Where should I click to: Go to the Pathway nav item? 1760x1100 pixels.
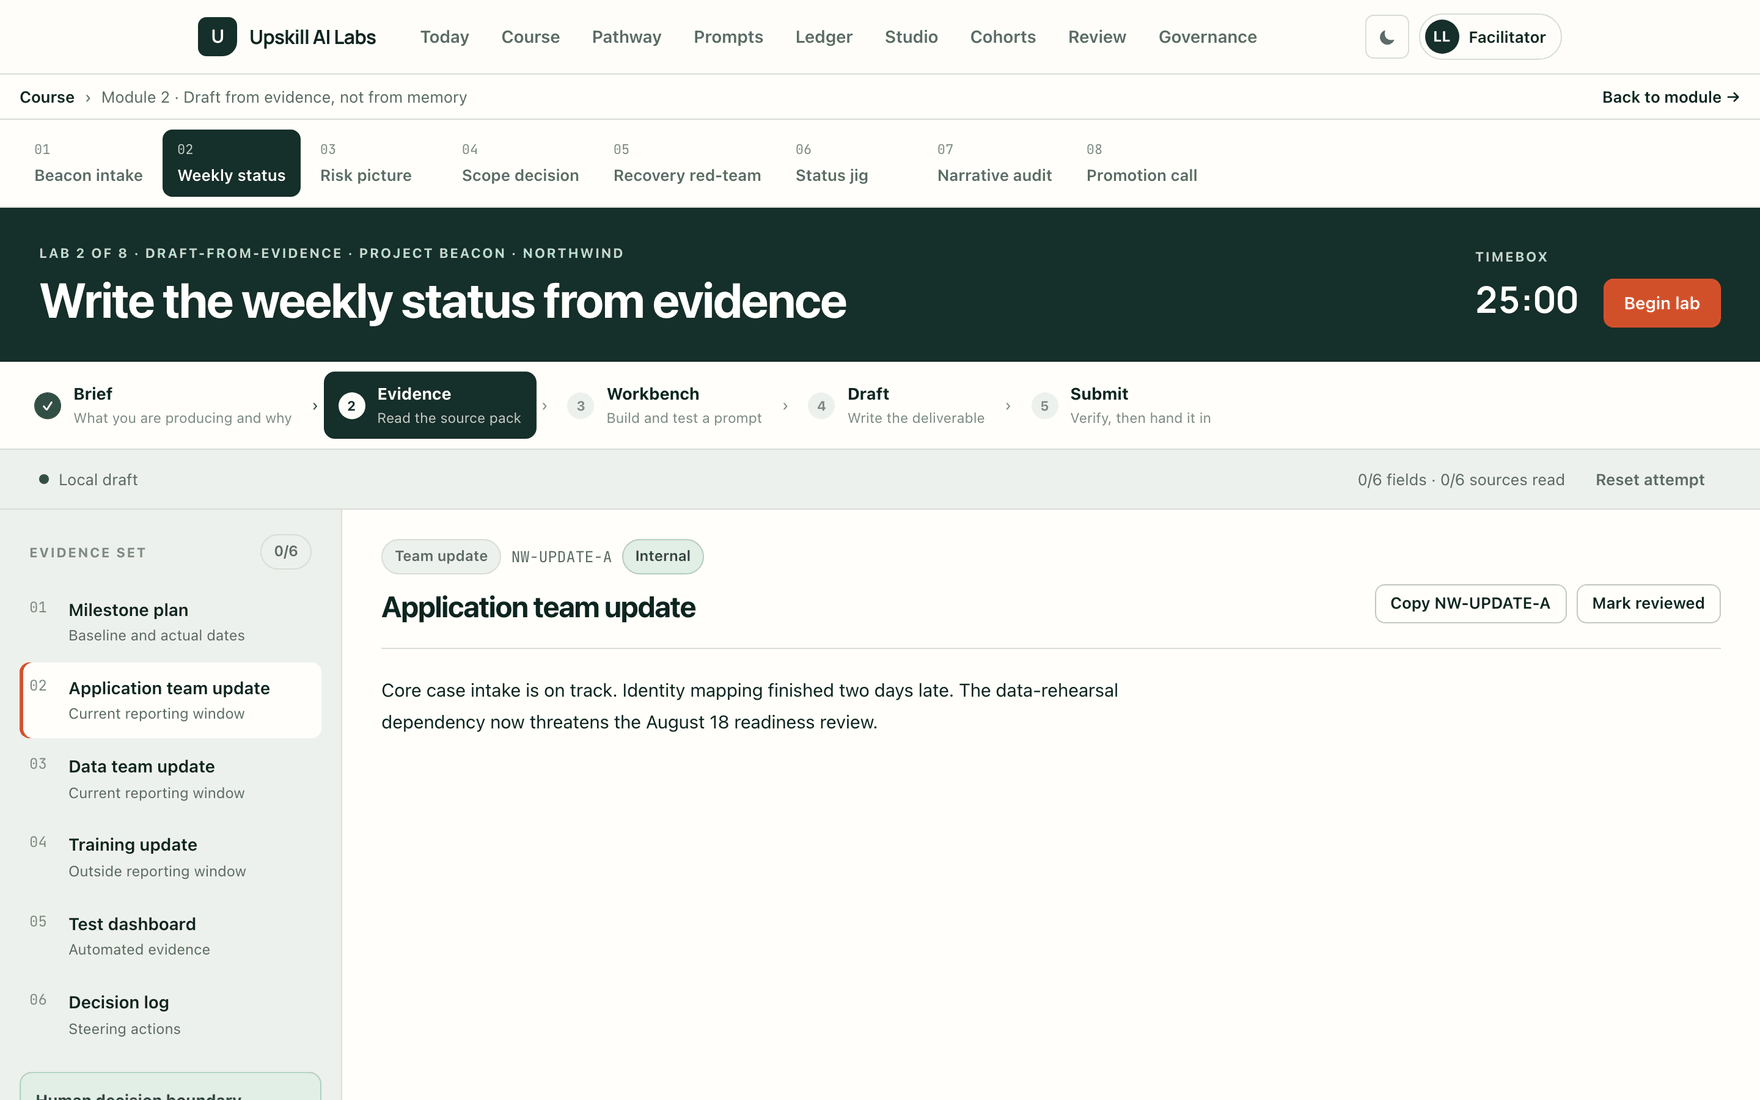[x=626, y=37]
